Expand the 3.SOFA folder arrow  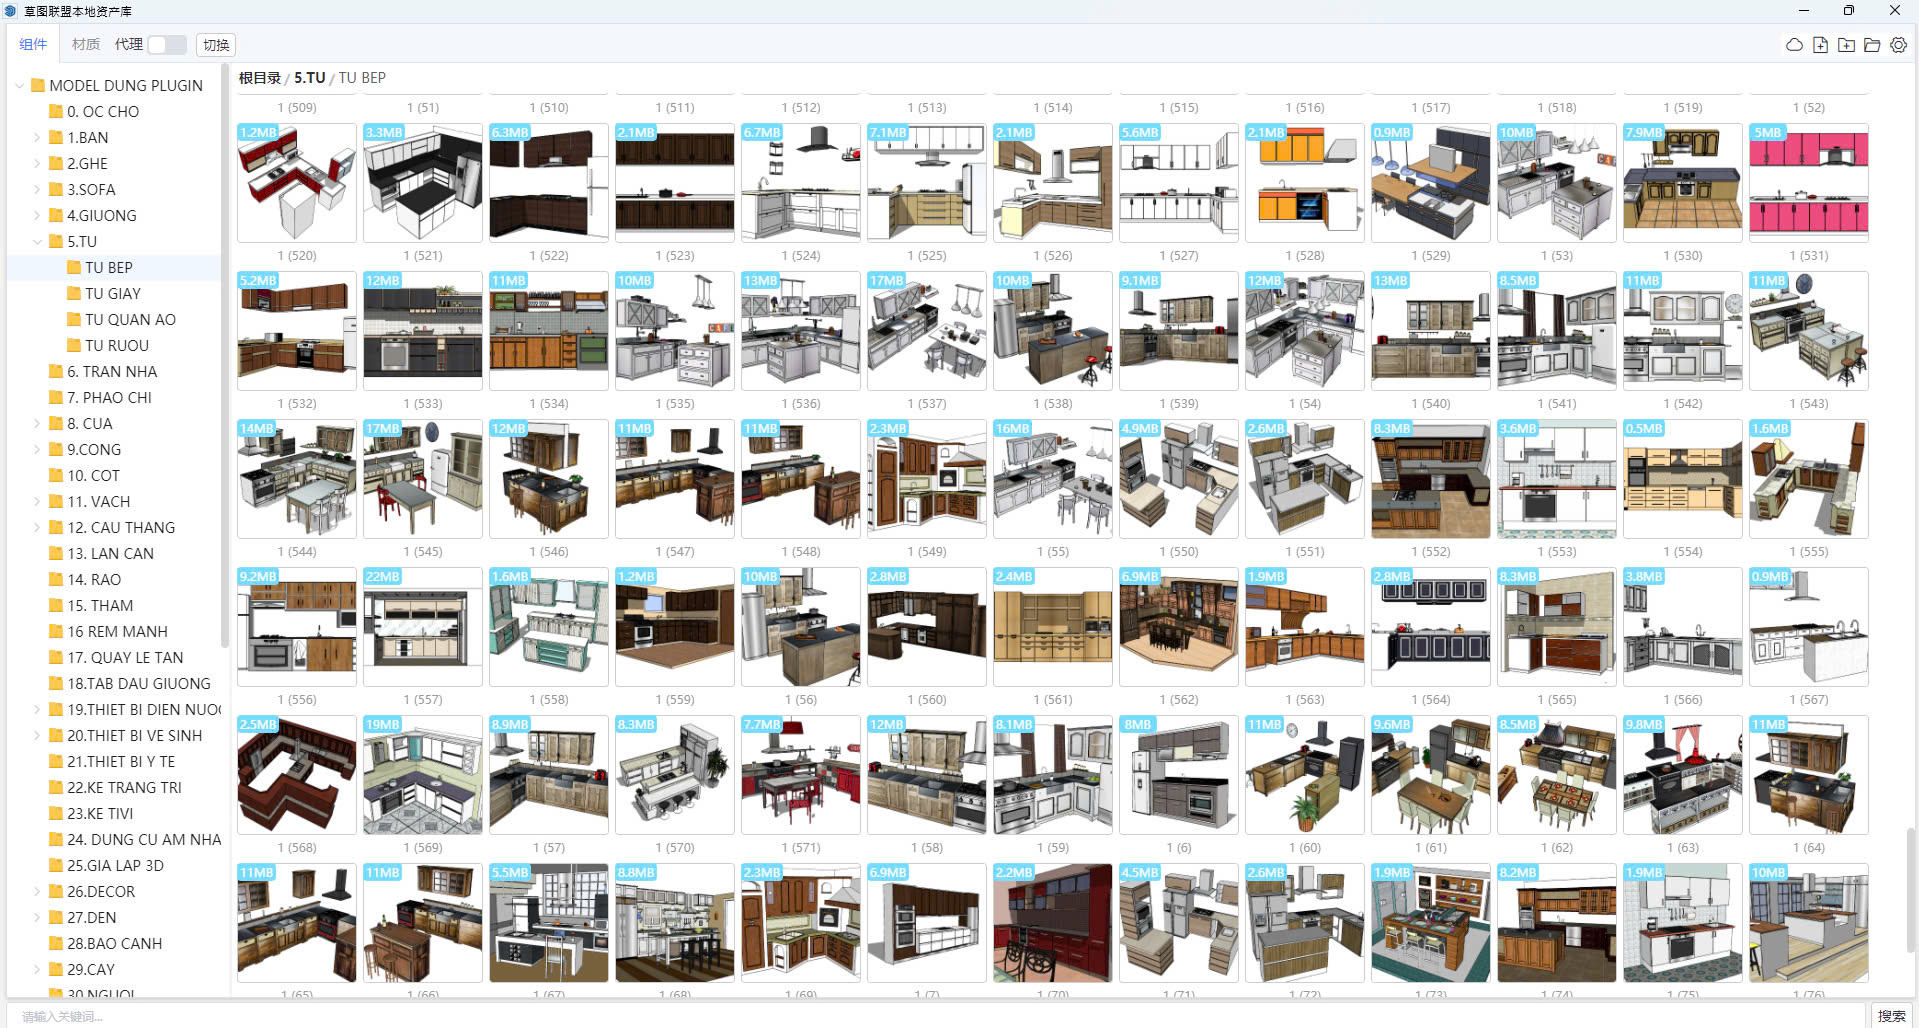coord(37,189)
